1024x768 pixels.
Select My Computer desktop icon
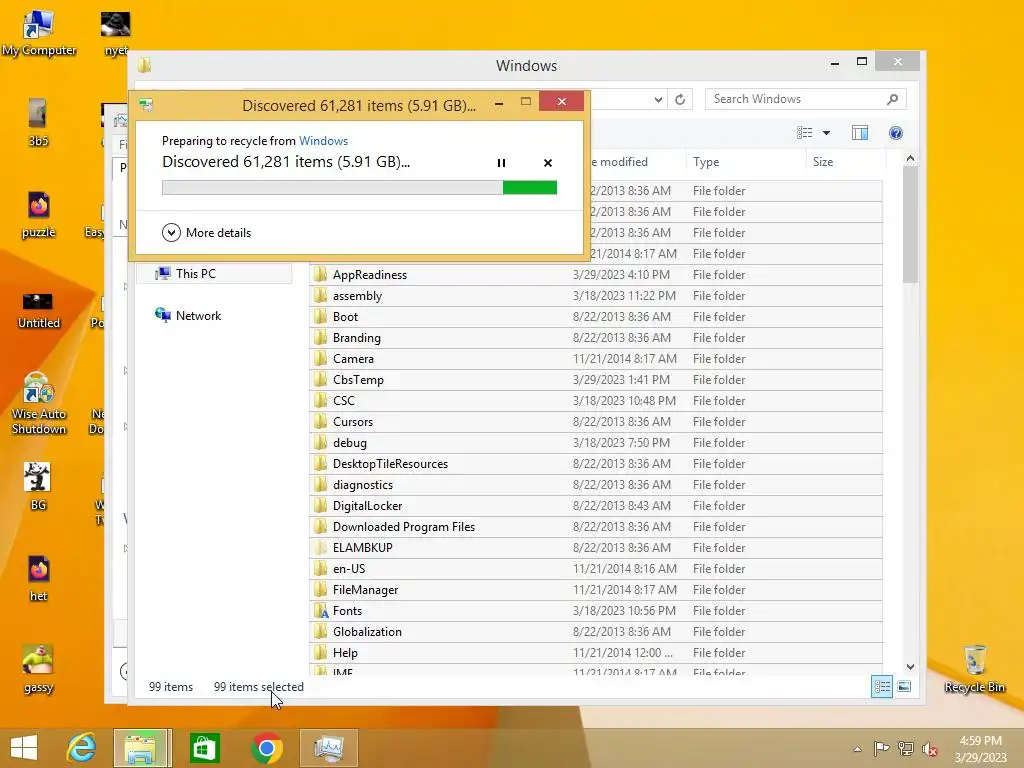click(39, 33)
